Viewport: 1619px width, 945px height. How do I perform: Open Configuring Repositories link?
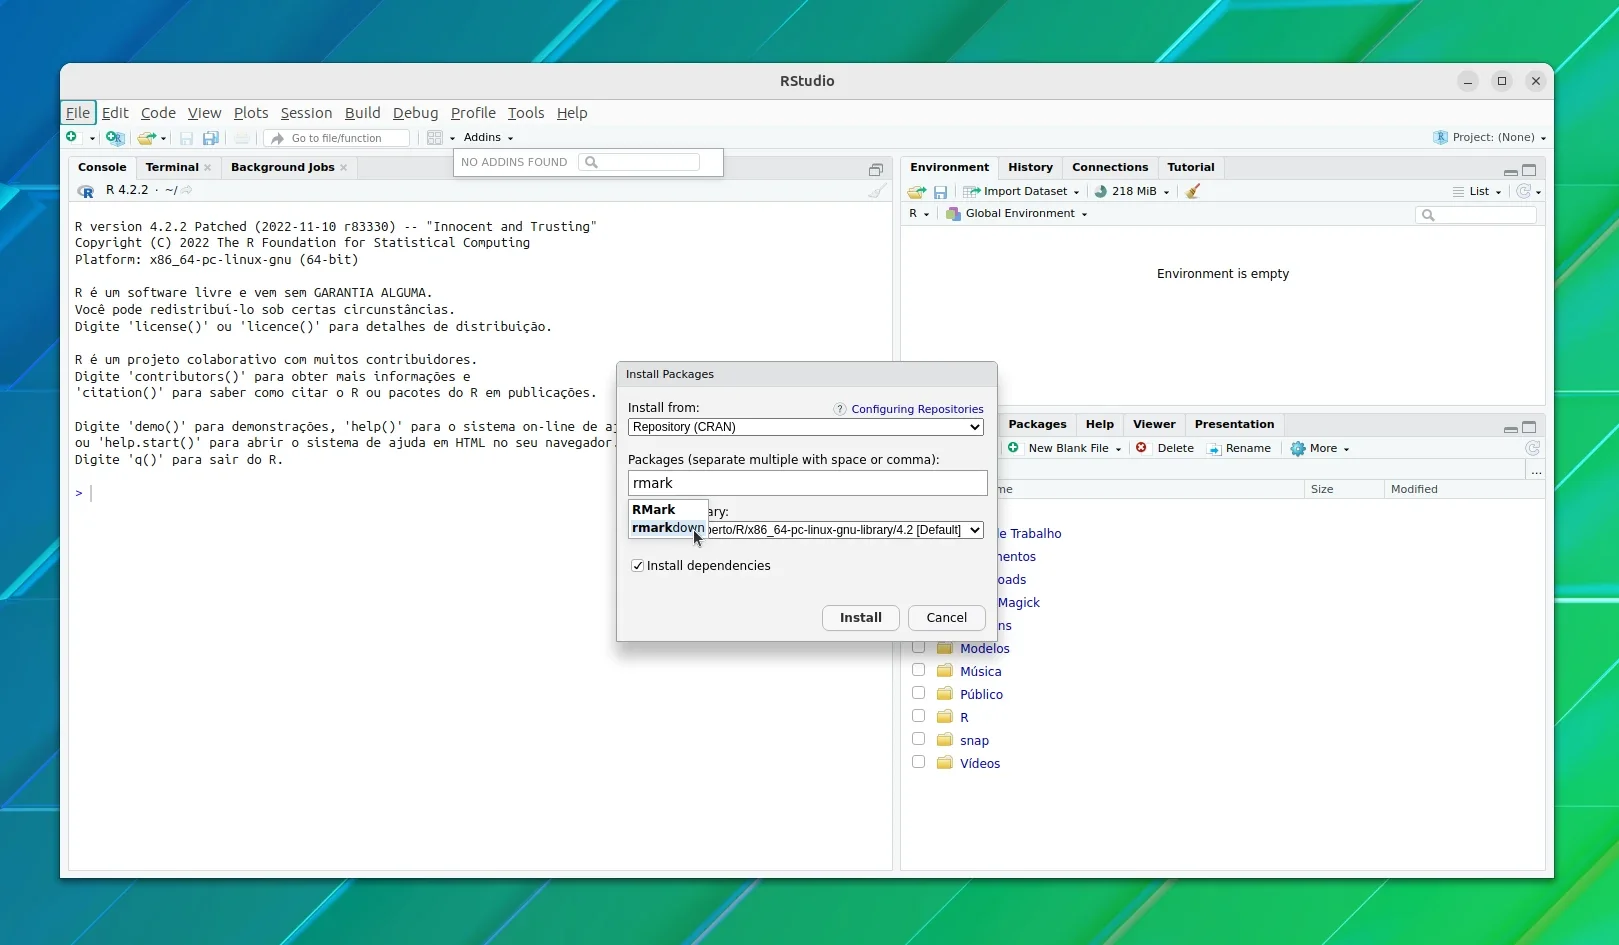click(x=917, y=409)
